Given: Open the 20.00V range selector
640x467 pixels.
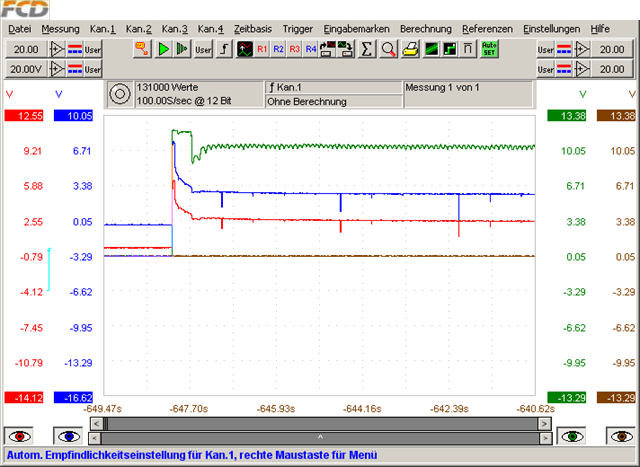Looking at the screenshot, I should click(26, 68).
